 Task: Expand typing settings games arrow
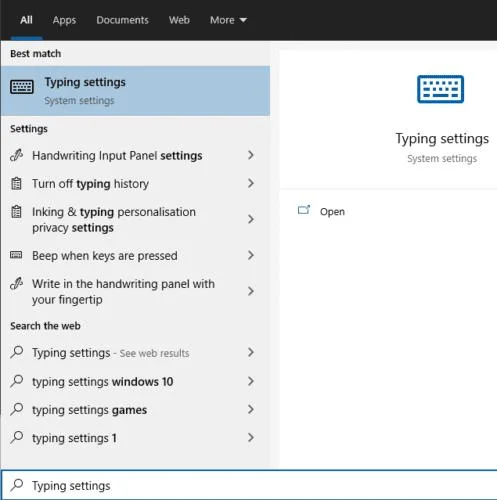pyautogui.click(x=251, y=409)
